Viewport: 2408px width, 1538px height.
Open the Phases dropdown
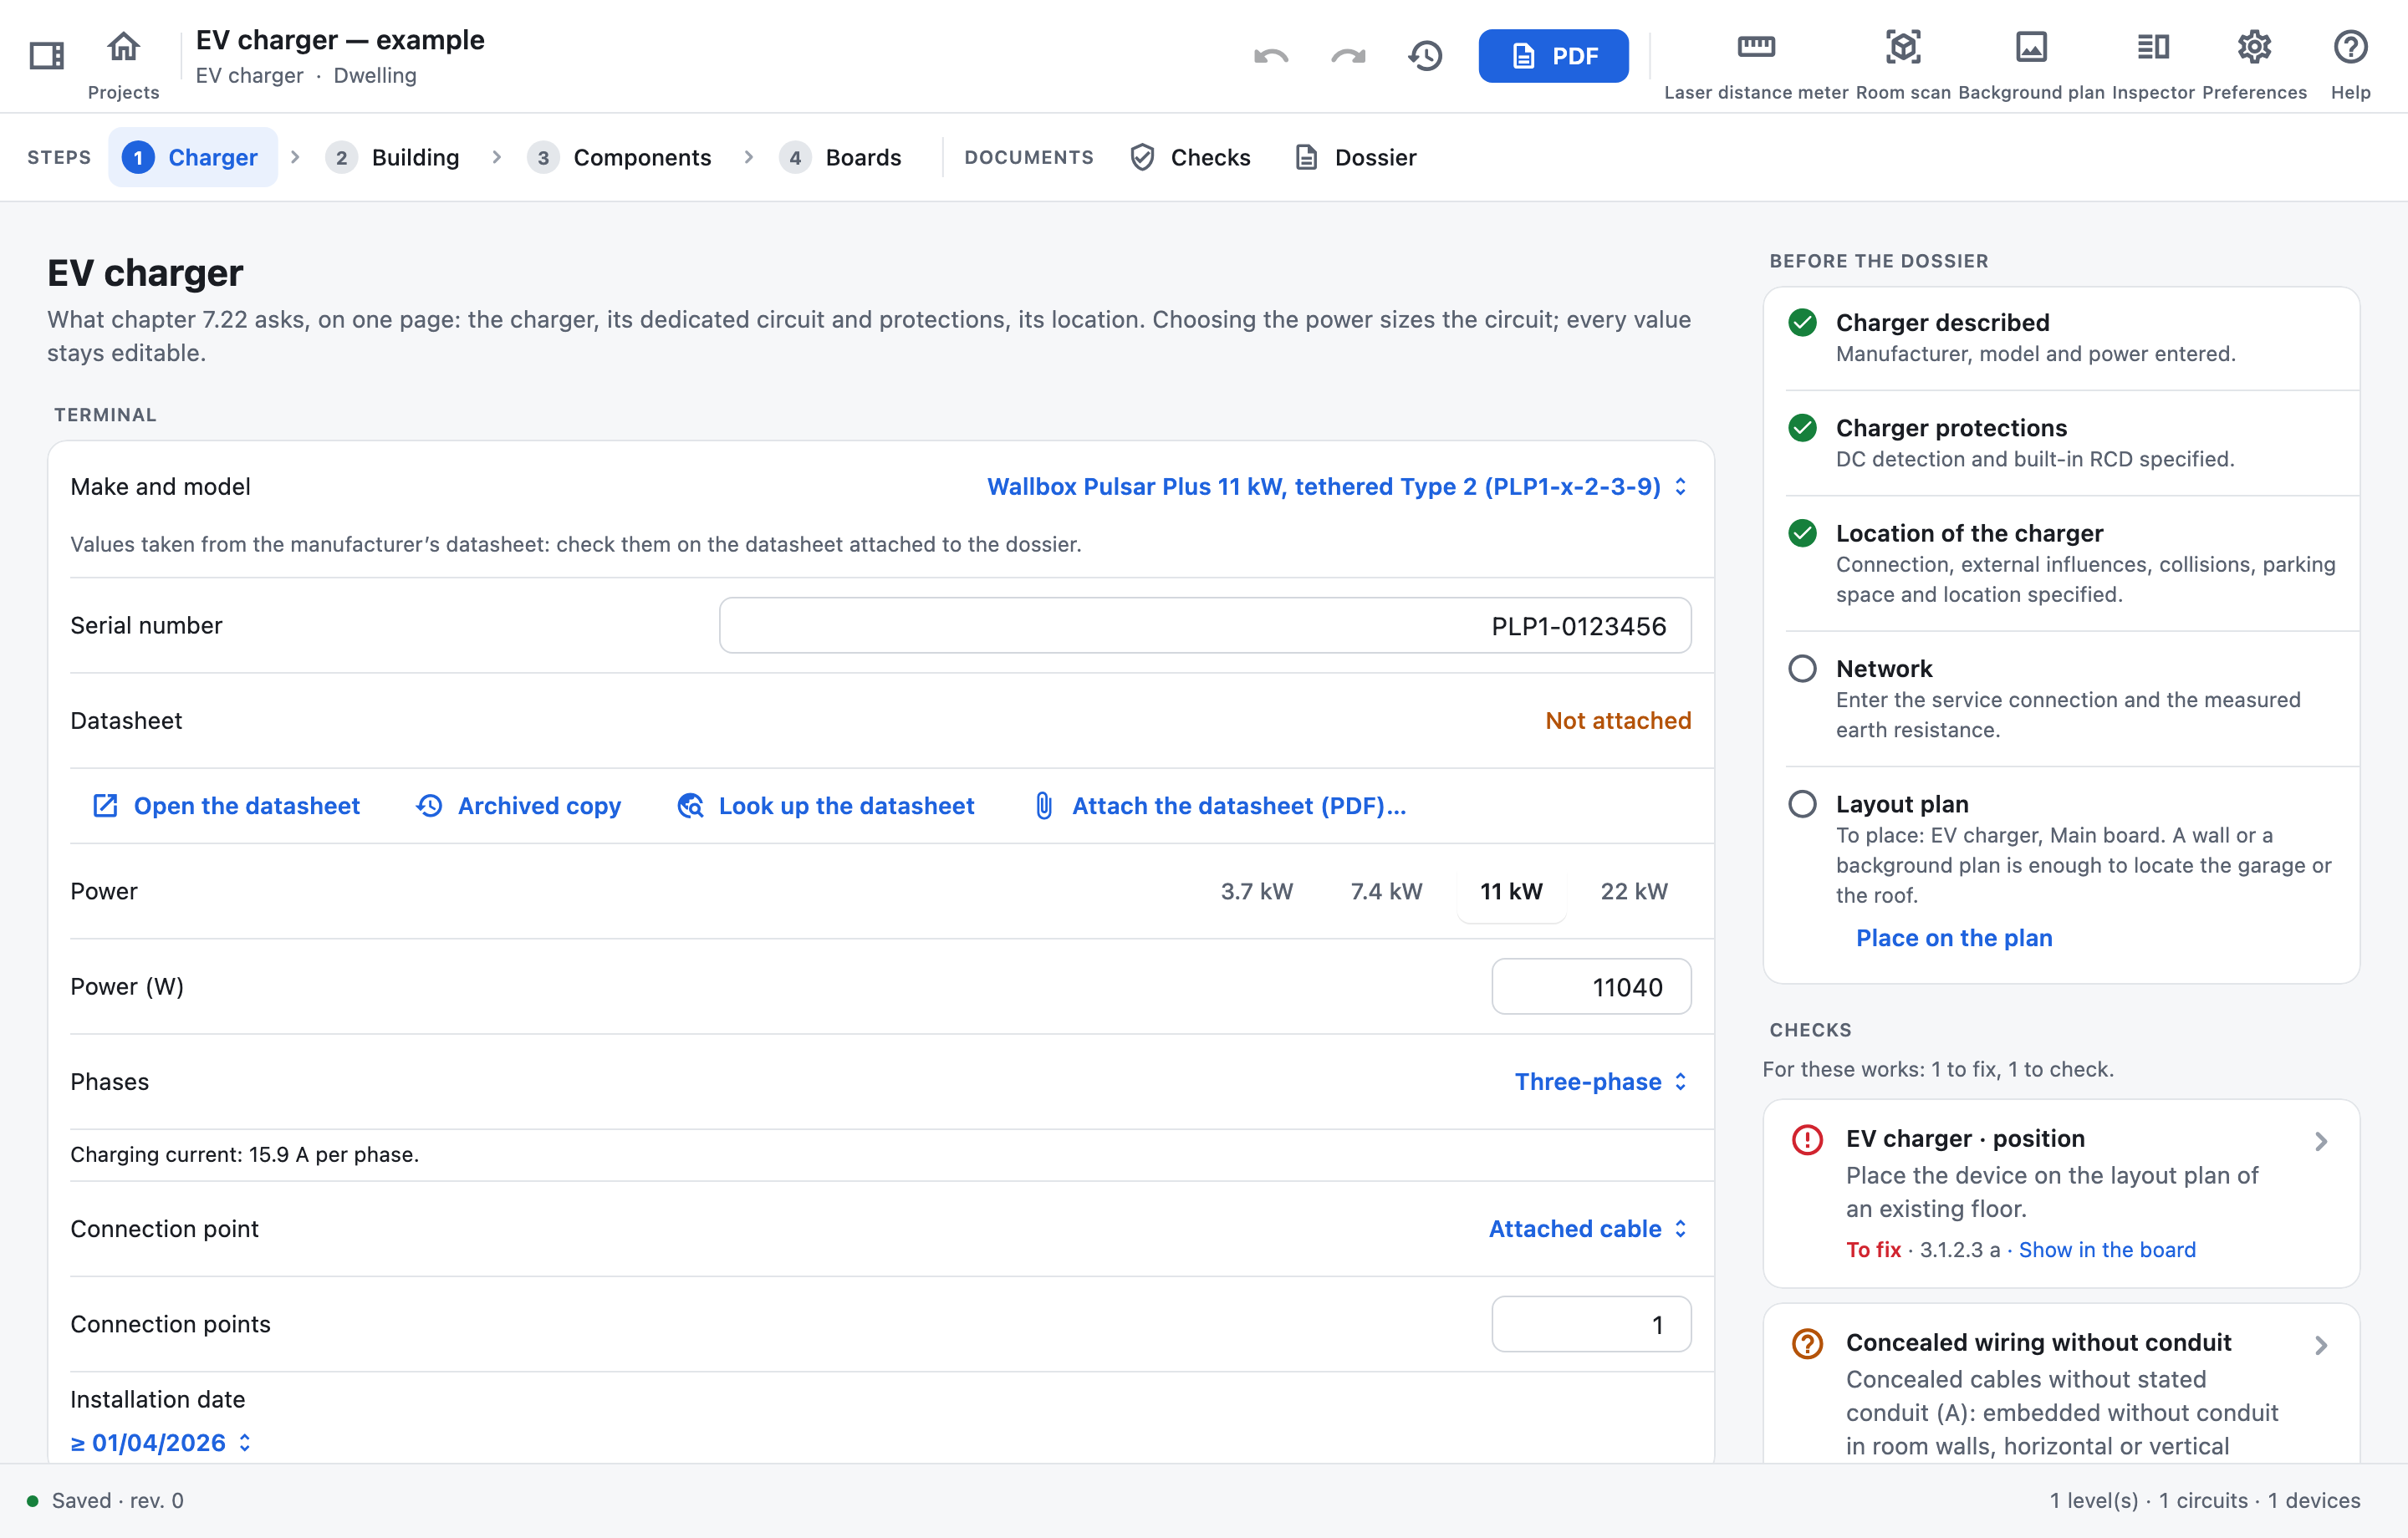pyautogui.click(x=1601, y=1082)
